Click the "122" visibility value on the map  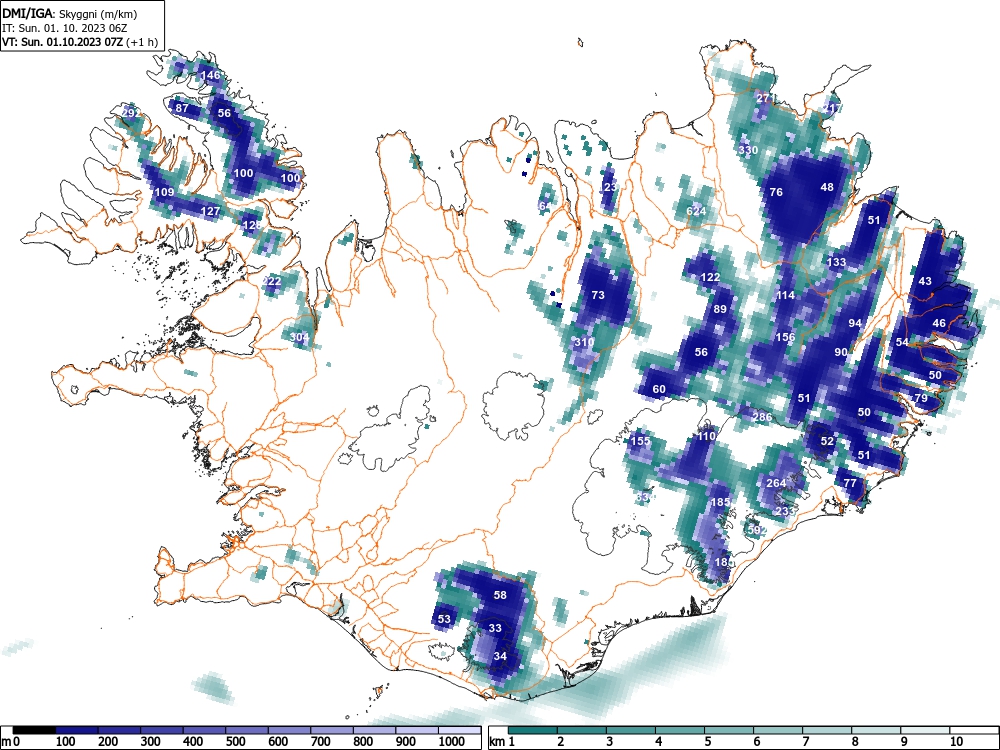click(710, 277)
